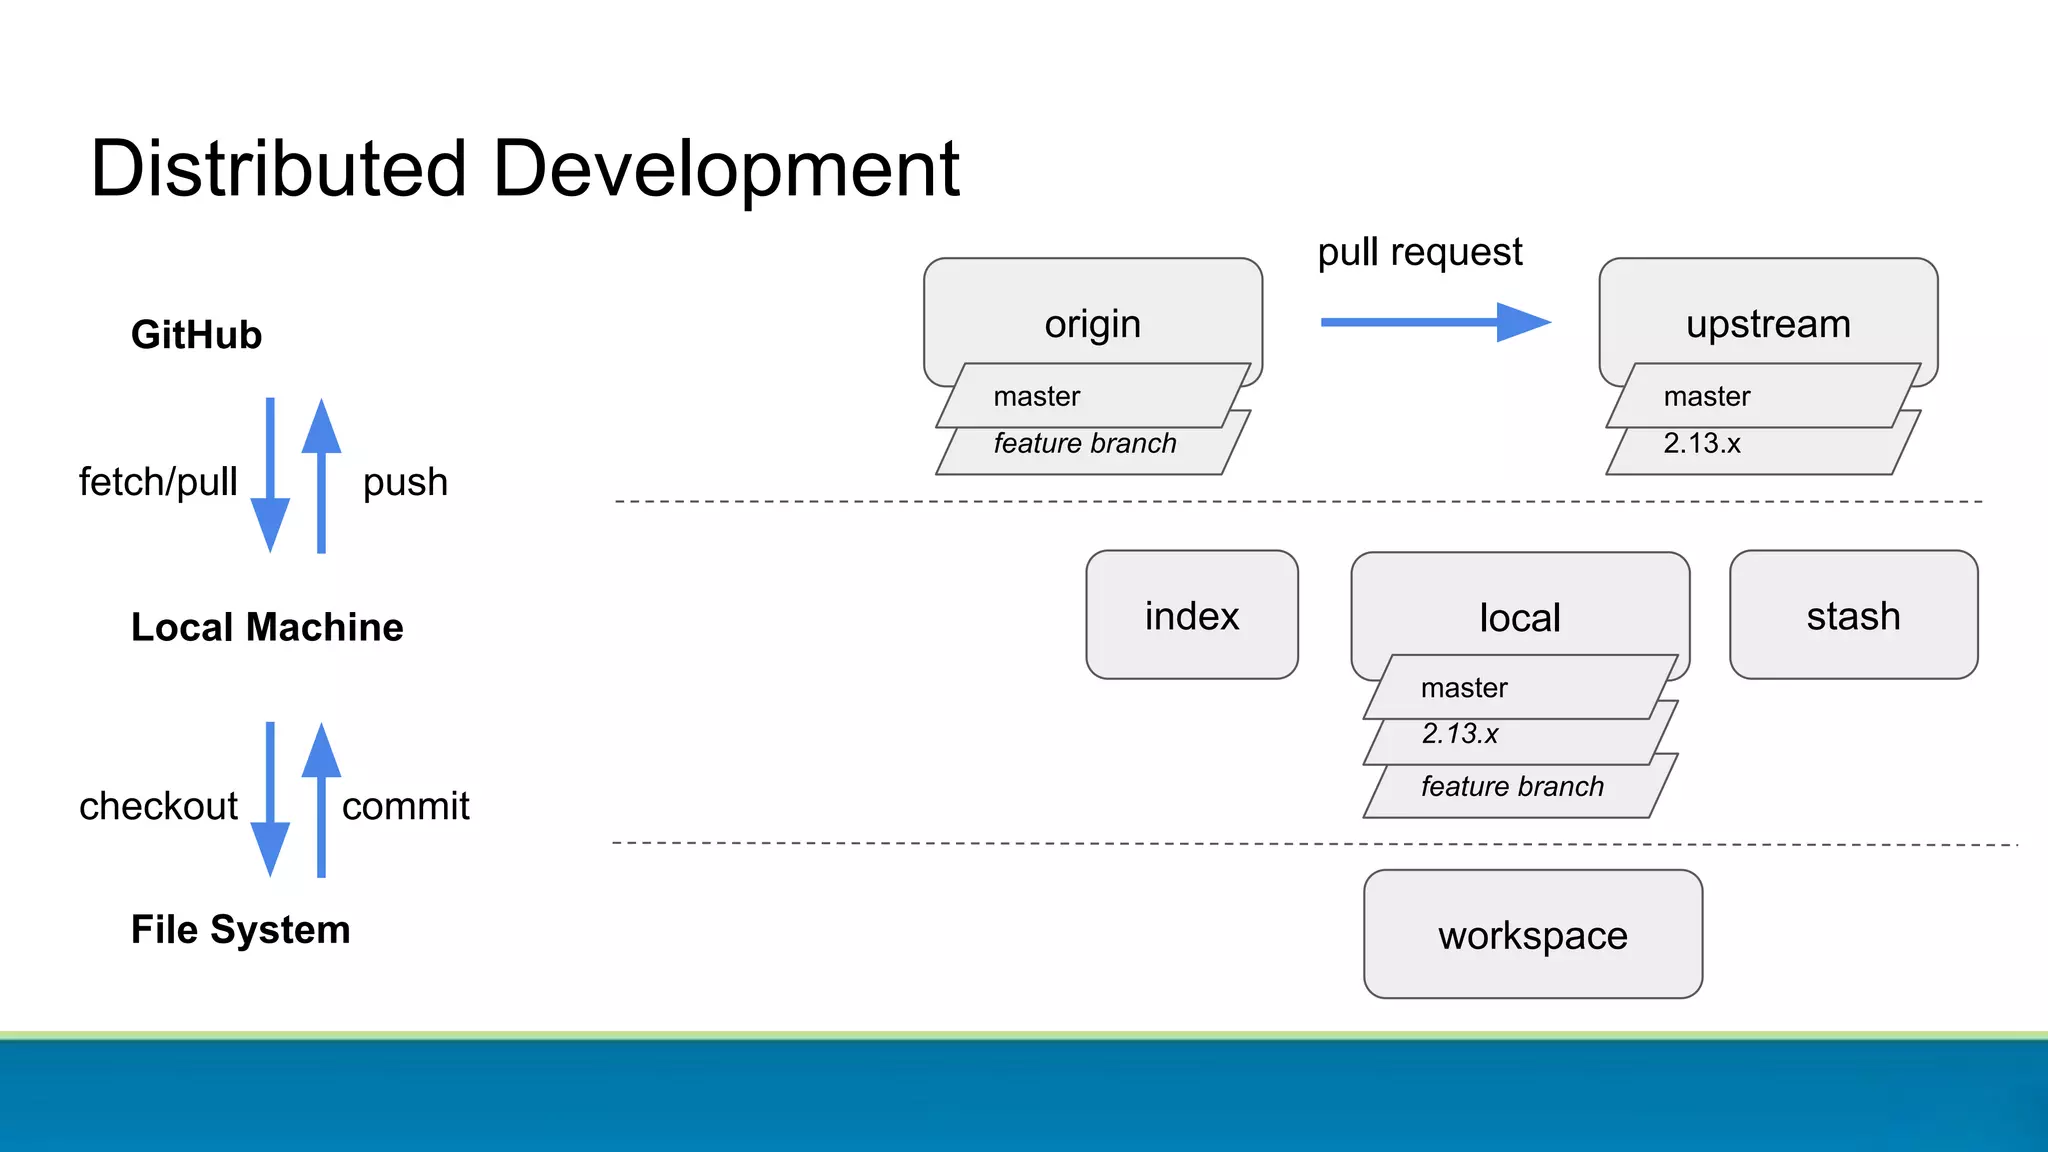Viewport: 2048px width, 1152px height.
Task: Click the downward checkout arrow
Action: [x=270, y=800]
